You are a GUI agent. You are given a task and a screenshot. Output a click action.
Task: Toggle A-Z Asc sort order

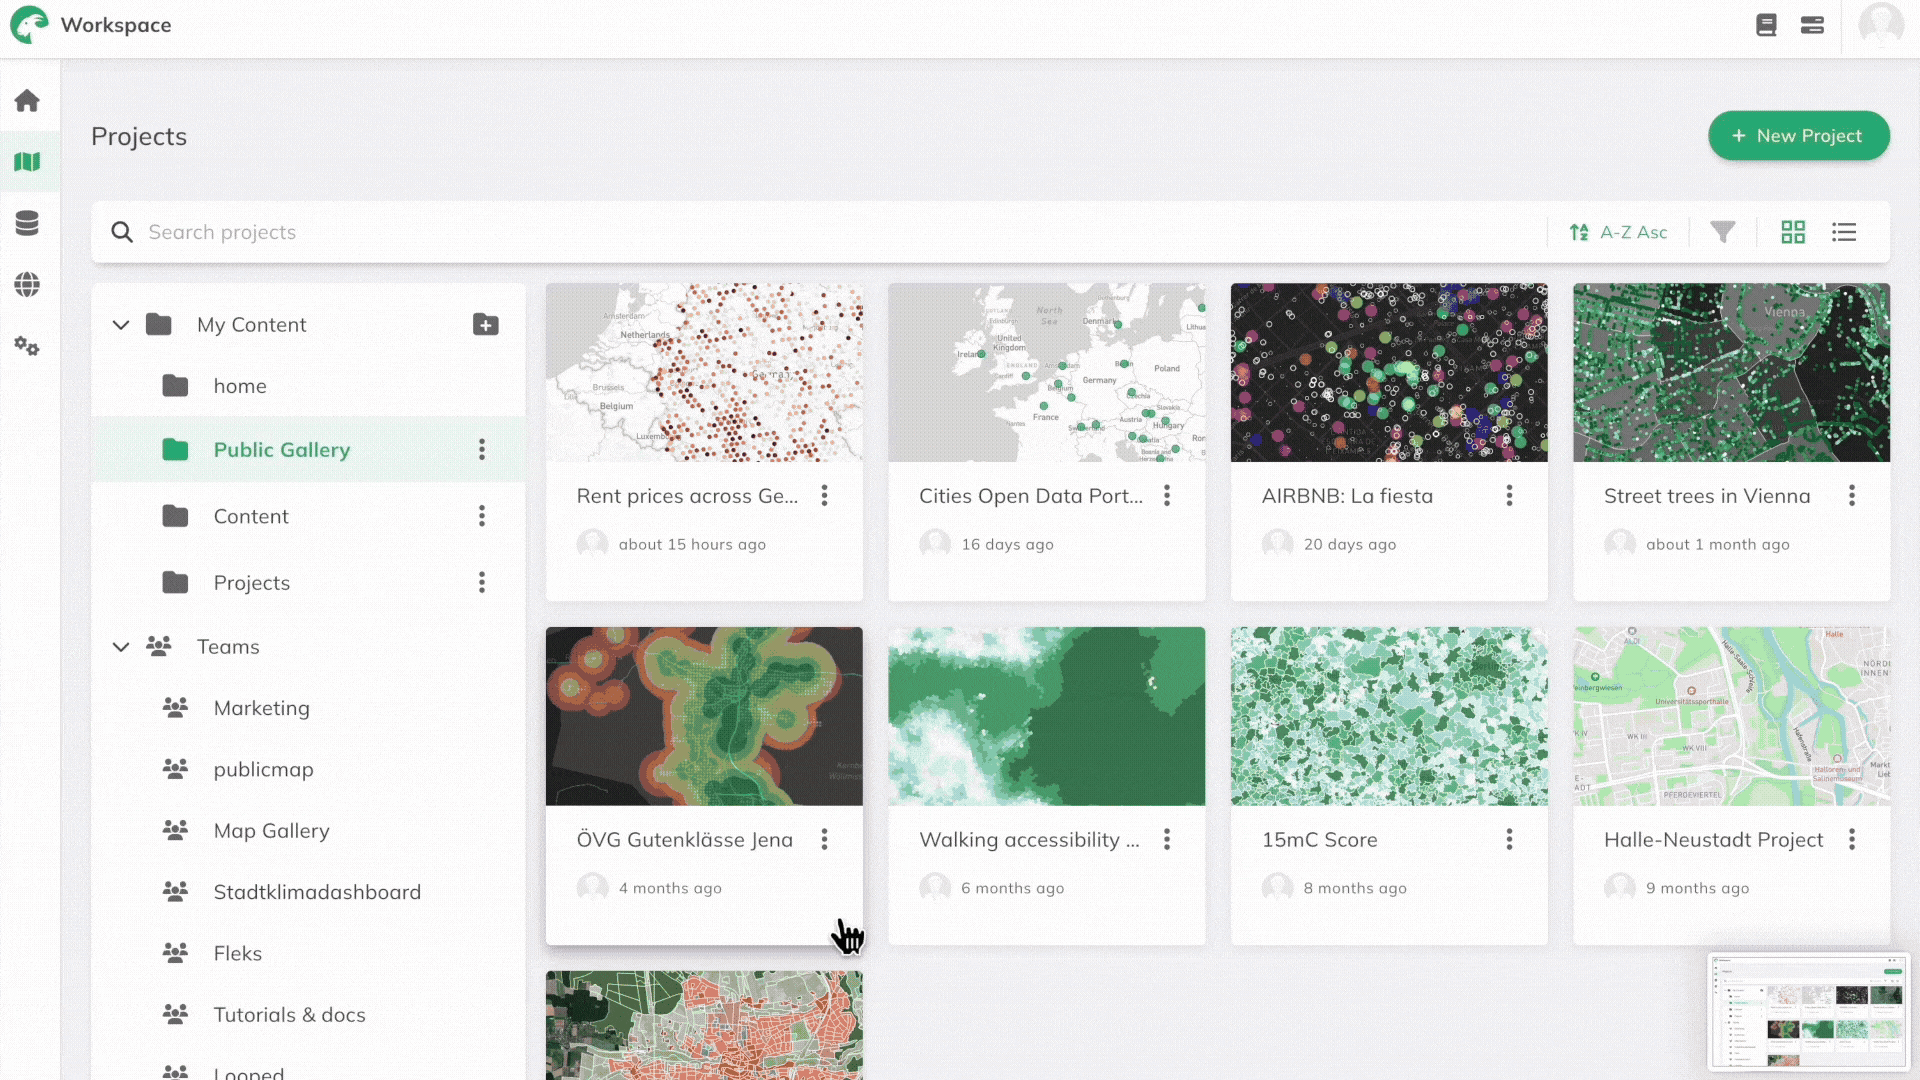point(1618,232)
